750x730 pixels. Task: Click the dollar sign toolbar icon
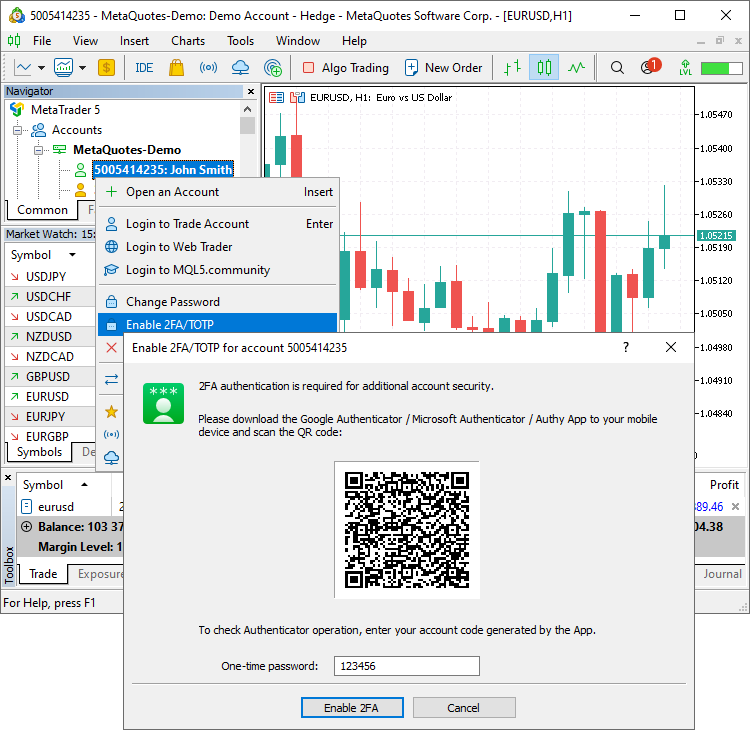pos(106,68)
